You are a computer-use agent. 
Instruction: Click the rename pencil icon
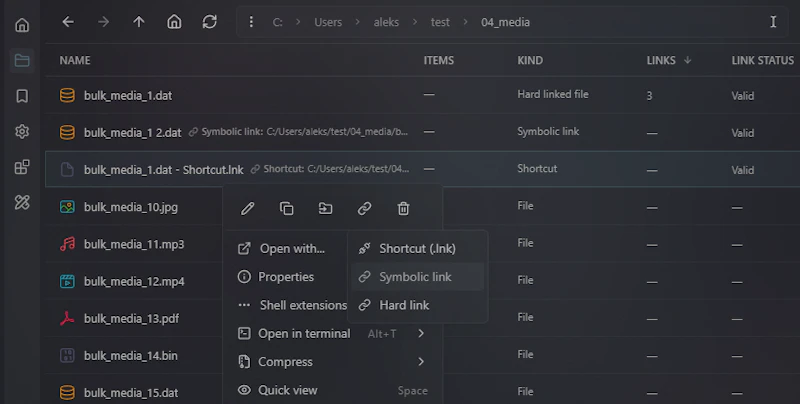(x=247, y=208)
